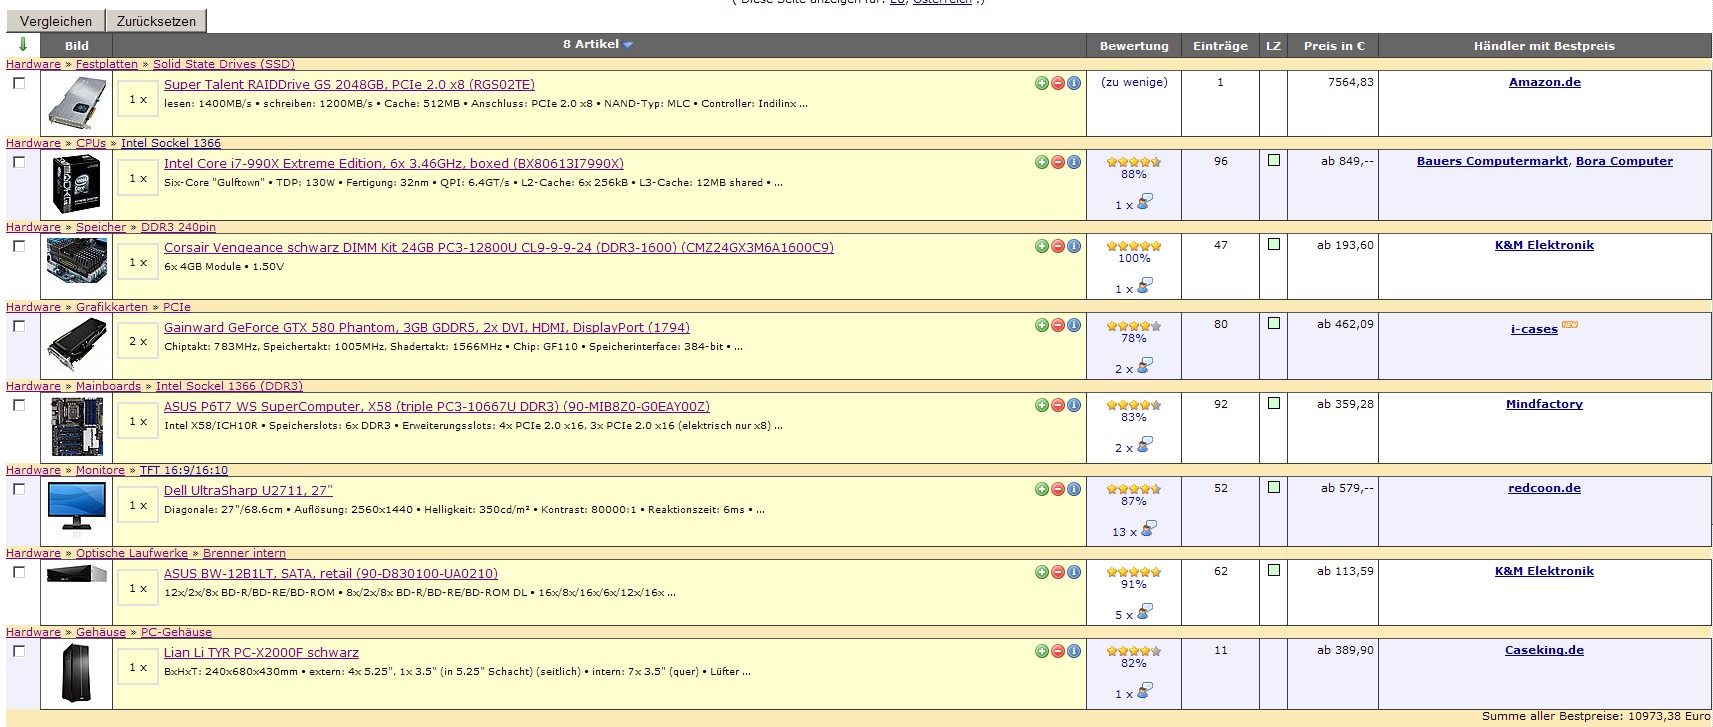Open info icon for Gainward GTX 580

pyautogui.click(x=1074, y=325)
